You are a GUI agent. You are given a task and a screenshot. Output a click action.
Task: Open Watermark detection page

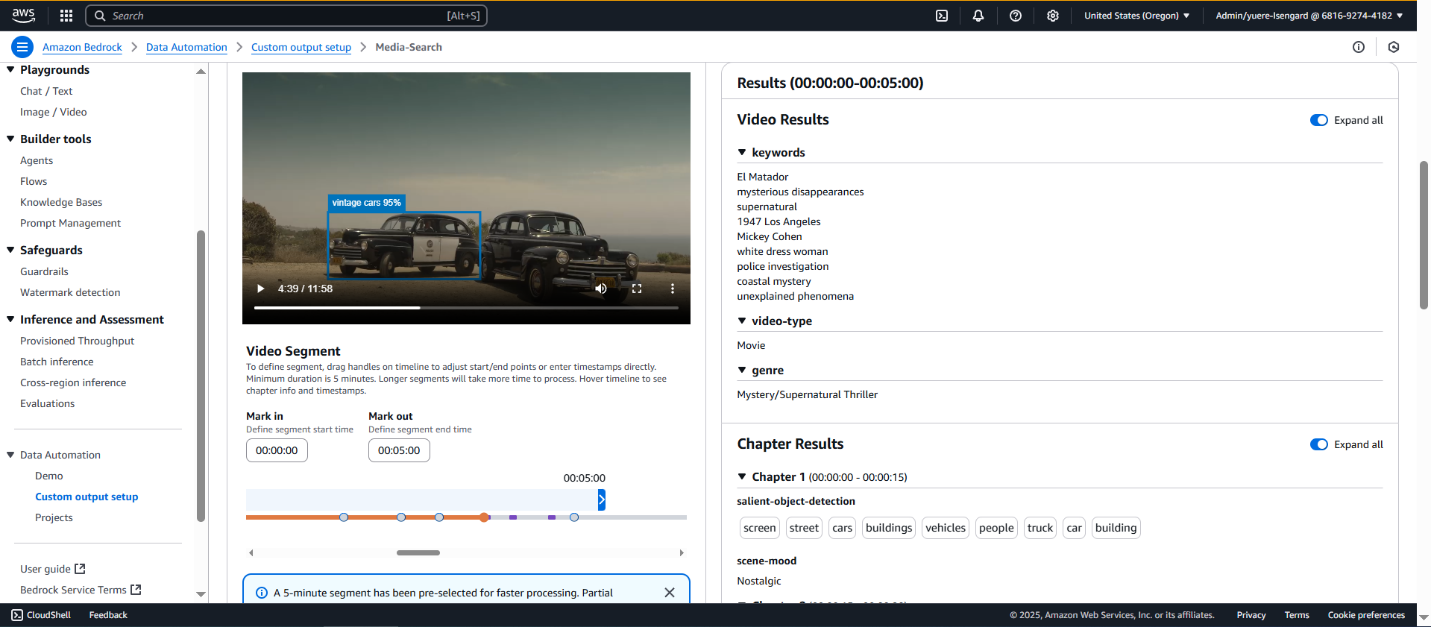tap(70, 292)
